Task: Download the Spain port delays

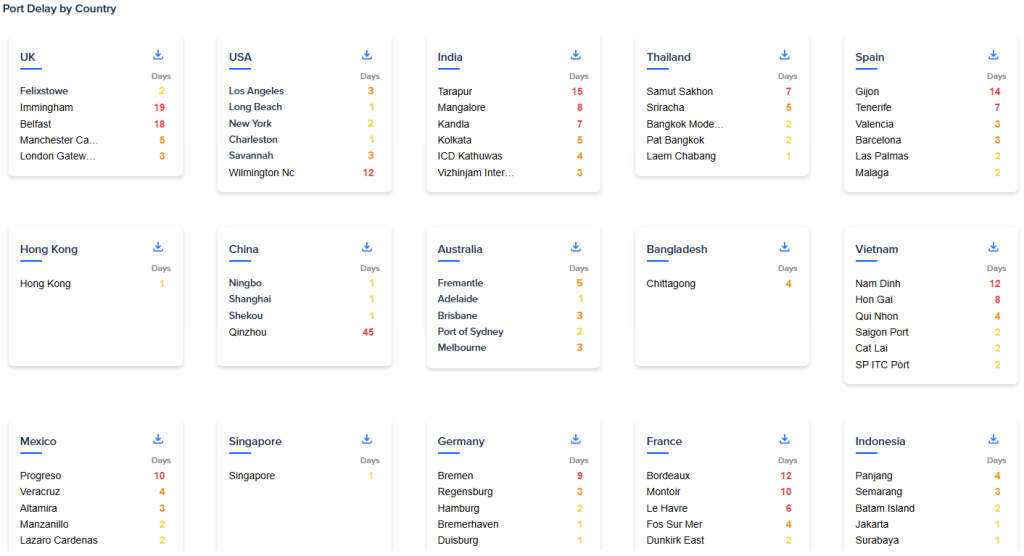Action: click(x=993, y=55)
